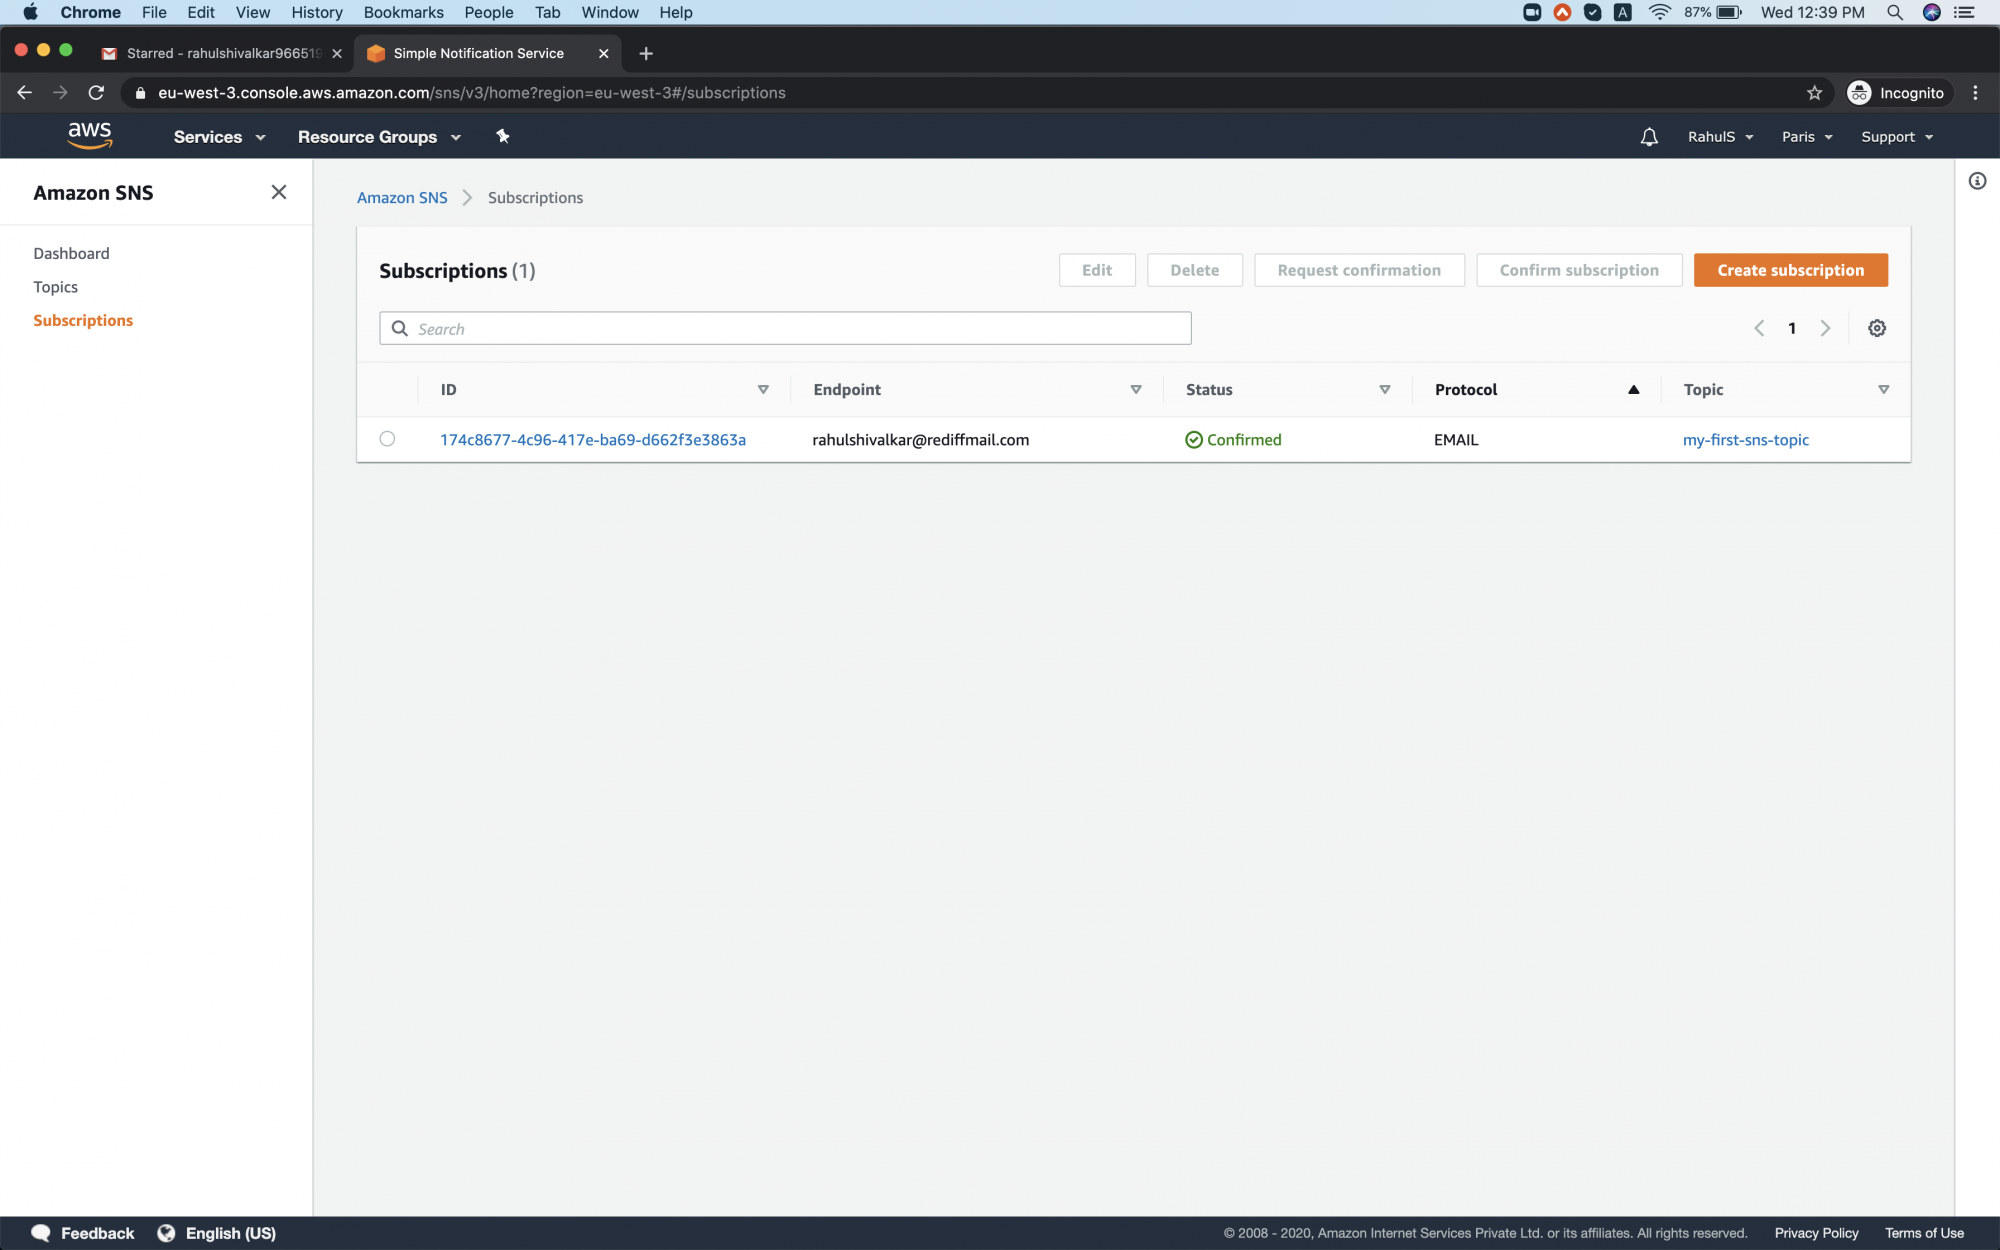Image resolution: width=2000 pixels, height=1250 pixels.
Task: Reload the page with refresh icon
Action: 96,92
